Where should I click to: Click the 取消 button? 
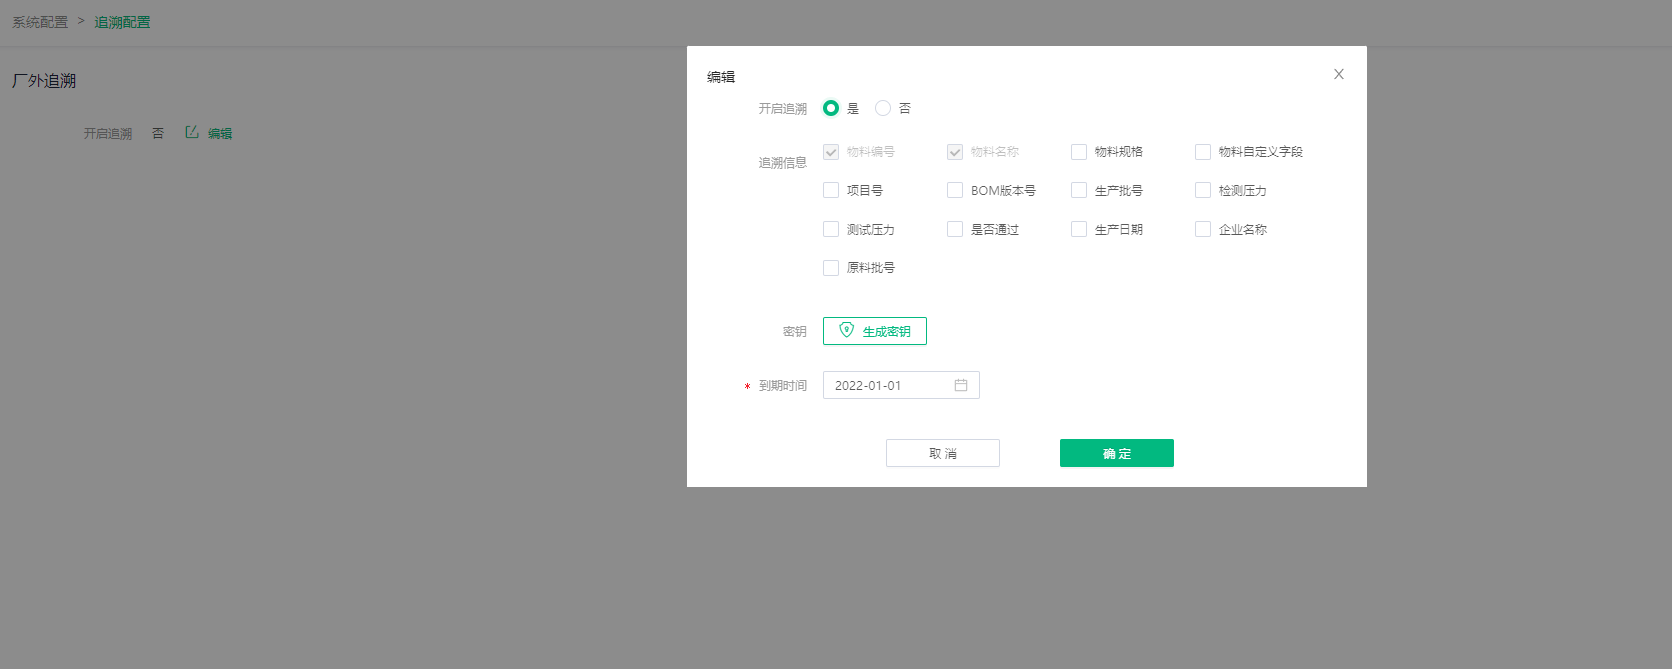tap(943, 453)
